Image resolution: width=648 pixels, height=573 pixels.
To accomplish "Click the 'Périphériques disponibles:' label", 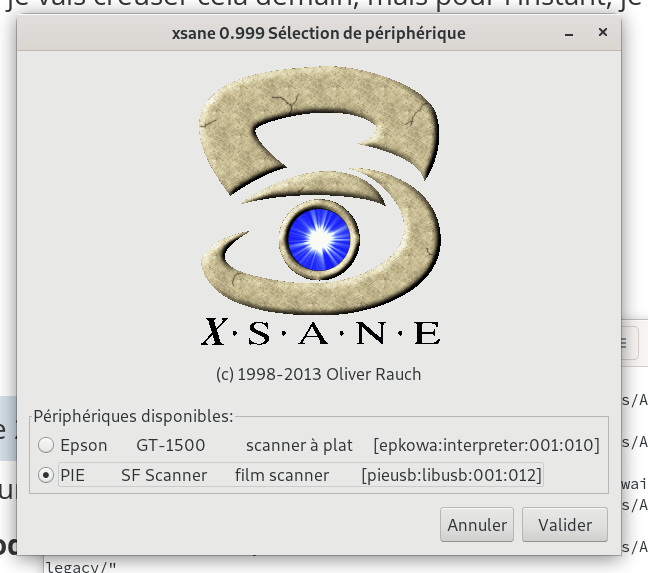I will 133,416.
